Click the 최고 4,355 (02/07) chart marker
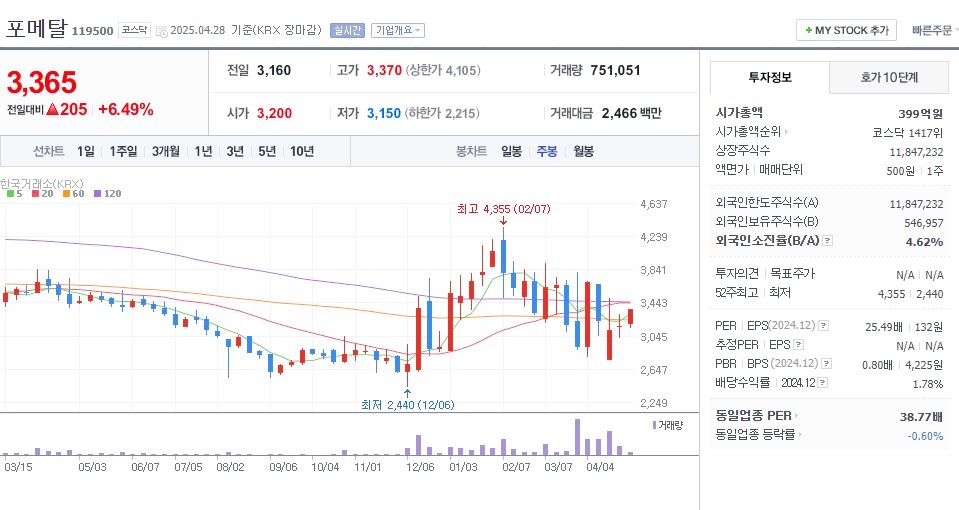The height and width of the screenshot is (510, 959). point(503,209)
